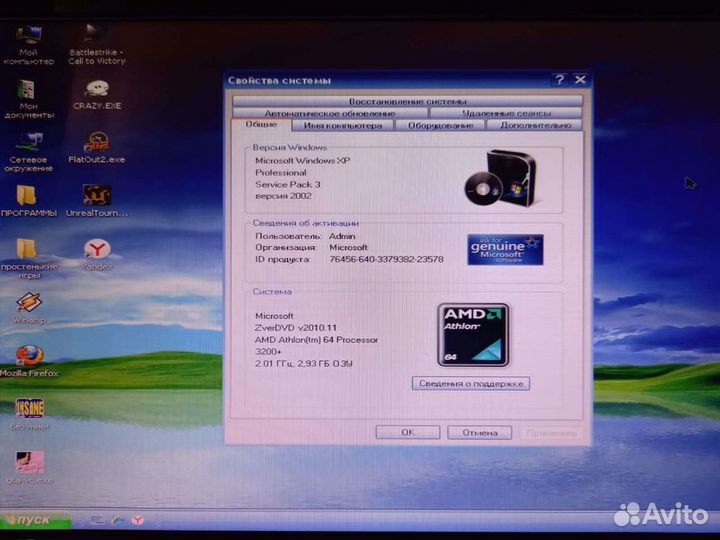Click the OK button
This screenshot has height=540, width=720.
coord(408,433)
